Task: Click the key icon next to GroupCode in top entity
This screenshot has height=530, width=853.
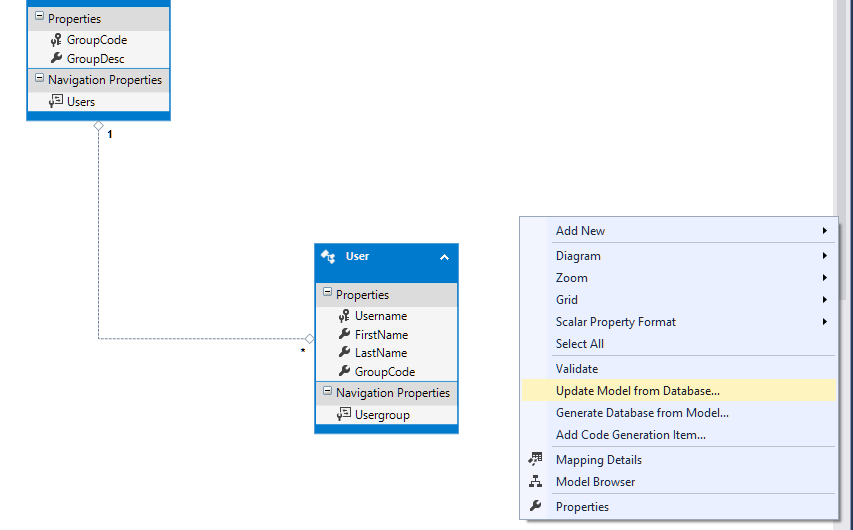Action: (56, 40)
